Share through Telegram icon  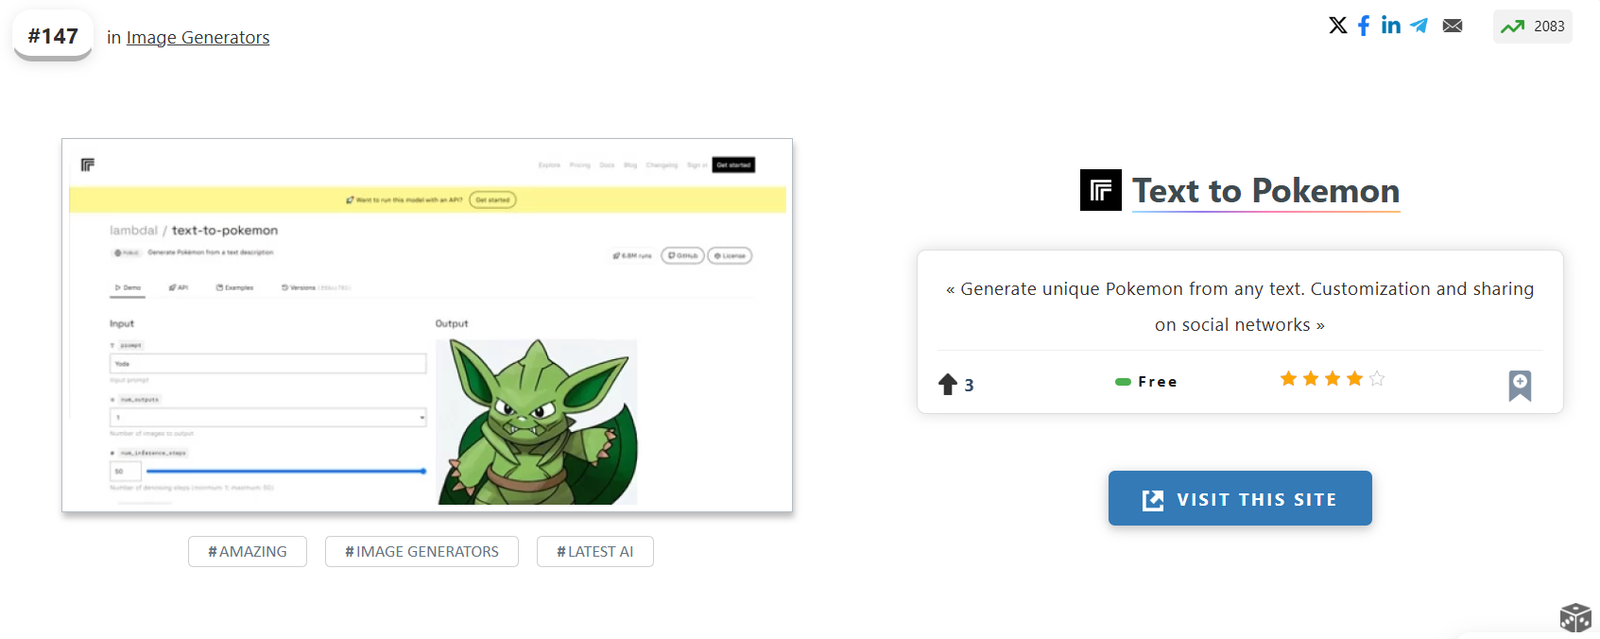(x=1419, y=25)
